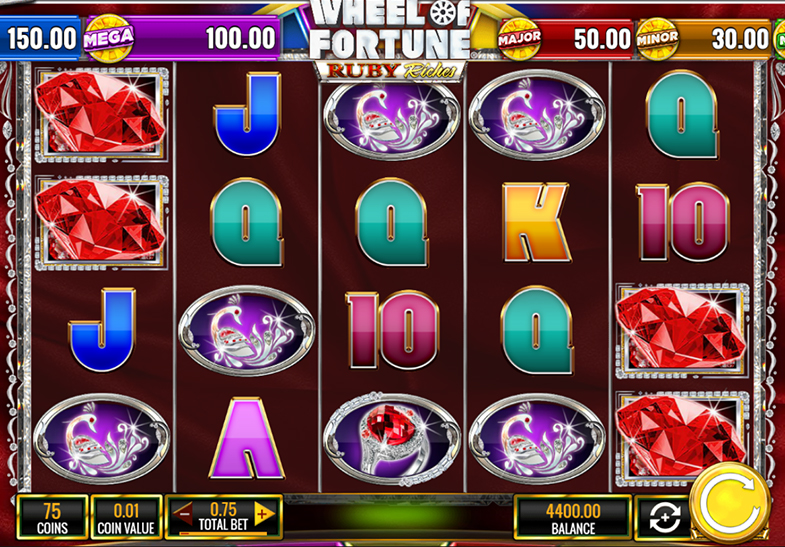The height and width of the screenshot is (547, 785).
Task: Click the Total Bet slider bar
Action: pyautogui.click(x=223, y=533)
